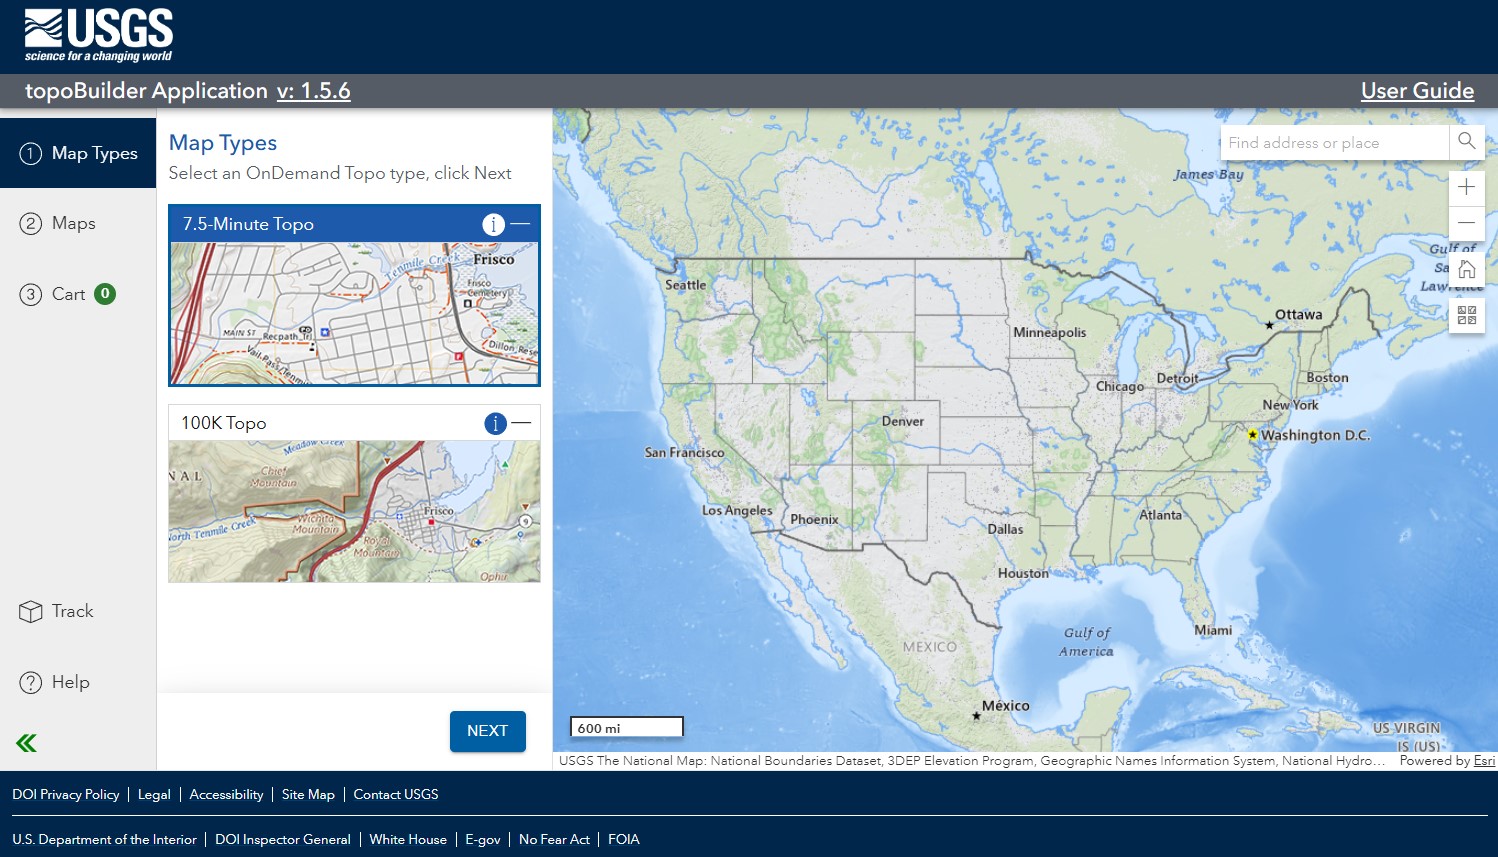This screenshot has height=857, width=1498.
Task: Open the User Guide link
Action: click(x=1417, y=91)
